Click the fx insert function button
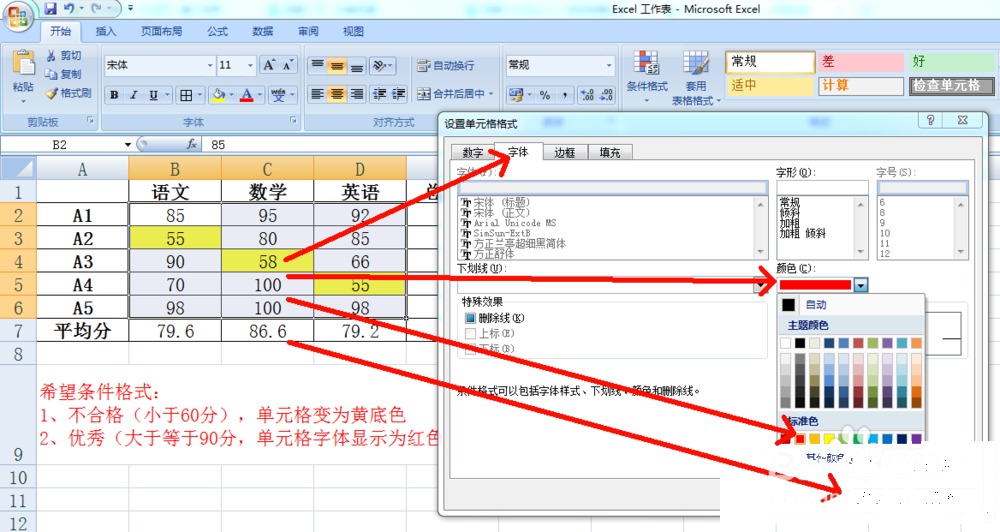This screenshot has height=532, width=1000. pos(191,145)
